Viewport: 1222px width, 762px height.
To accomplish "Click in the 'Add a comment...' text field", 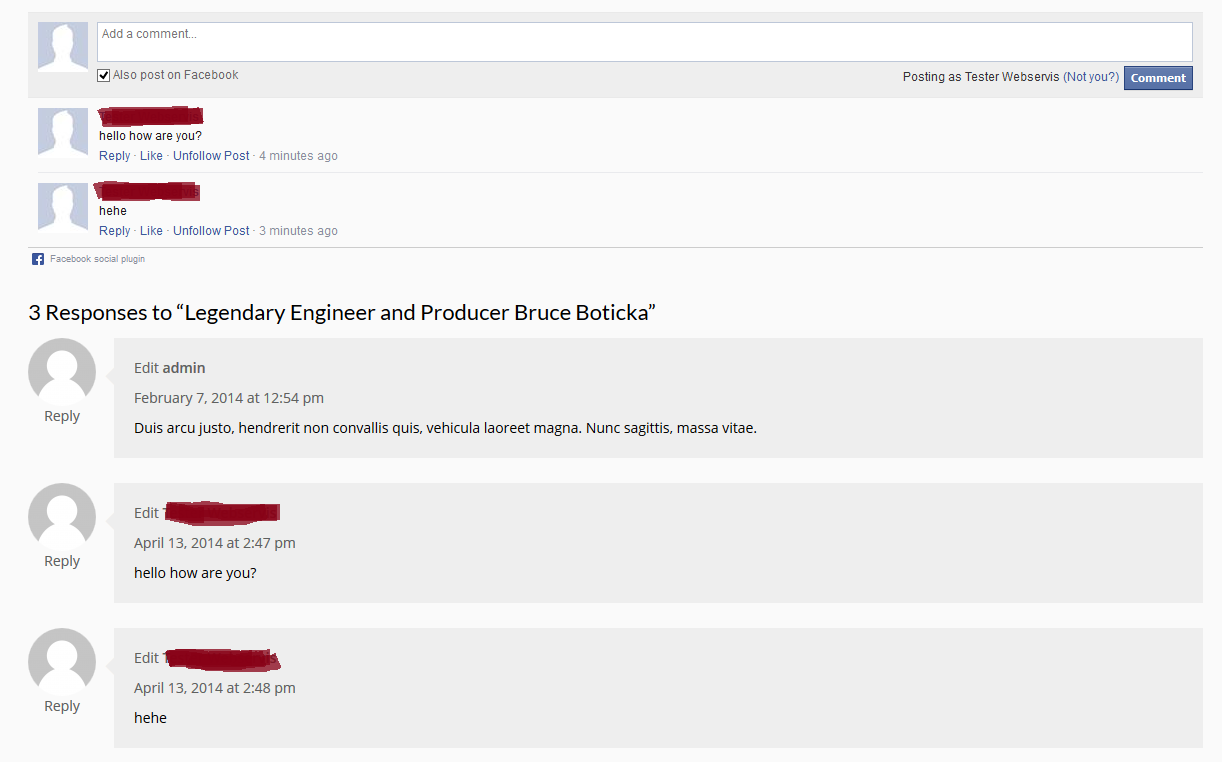I will pyautogui.click(x=644, y=42).
